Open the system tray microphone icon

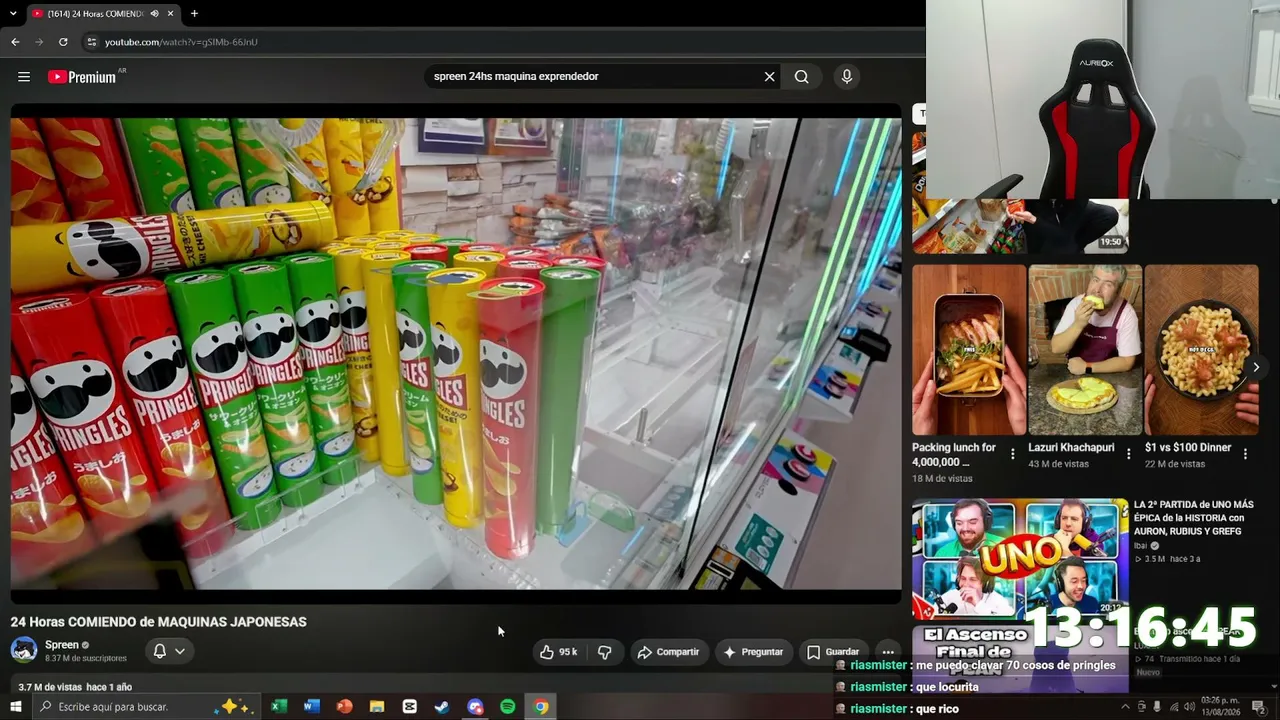[x=1157, y=707]
